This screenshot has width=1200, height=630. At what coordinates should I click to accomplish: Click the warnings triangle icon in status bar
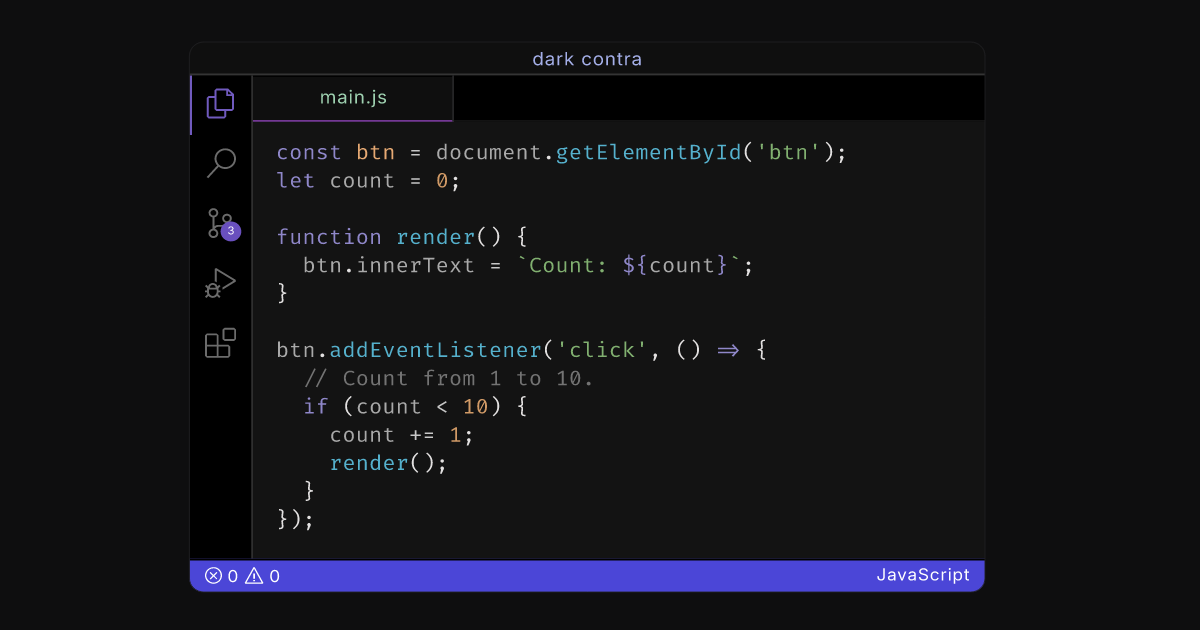point(254,575)
